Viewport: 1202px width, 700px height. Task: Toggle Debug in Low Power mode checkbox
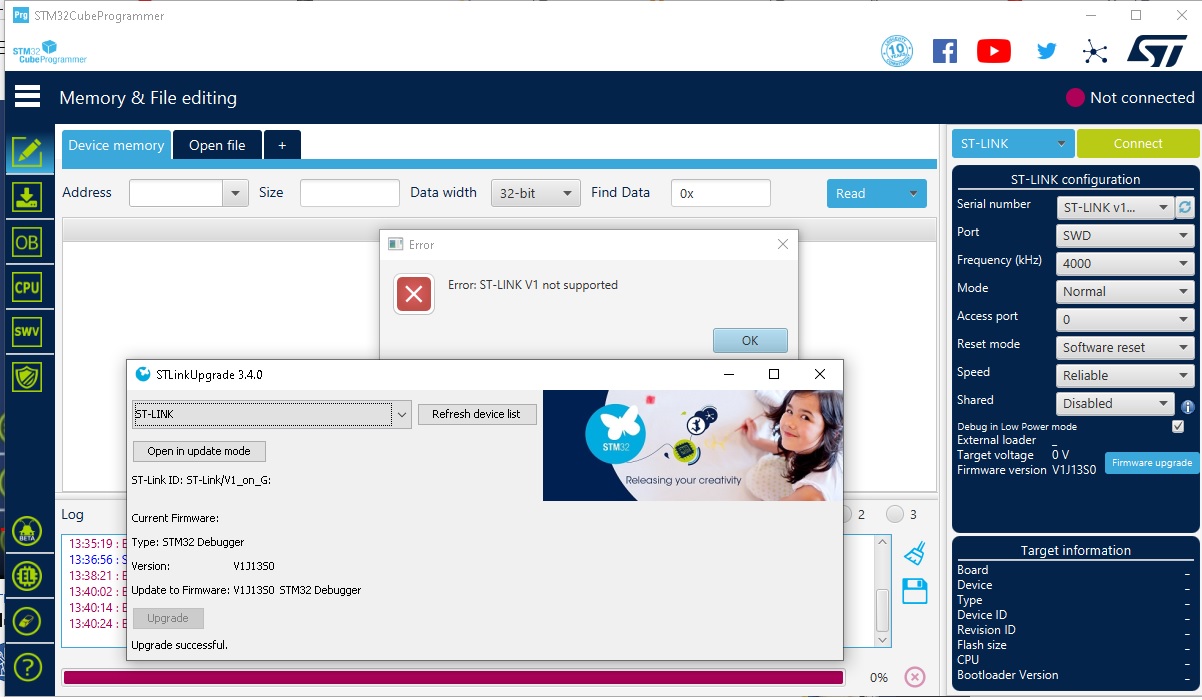pyautogui.click(x=1177, y=426)
